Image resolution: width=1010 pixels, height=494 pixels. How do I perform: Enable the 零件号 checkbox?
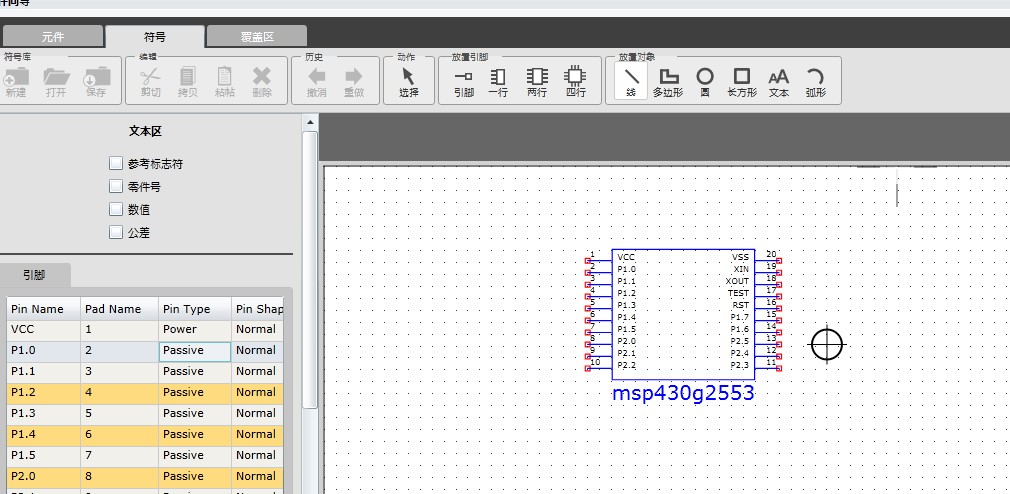(116, 186)
